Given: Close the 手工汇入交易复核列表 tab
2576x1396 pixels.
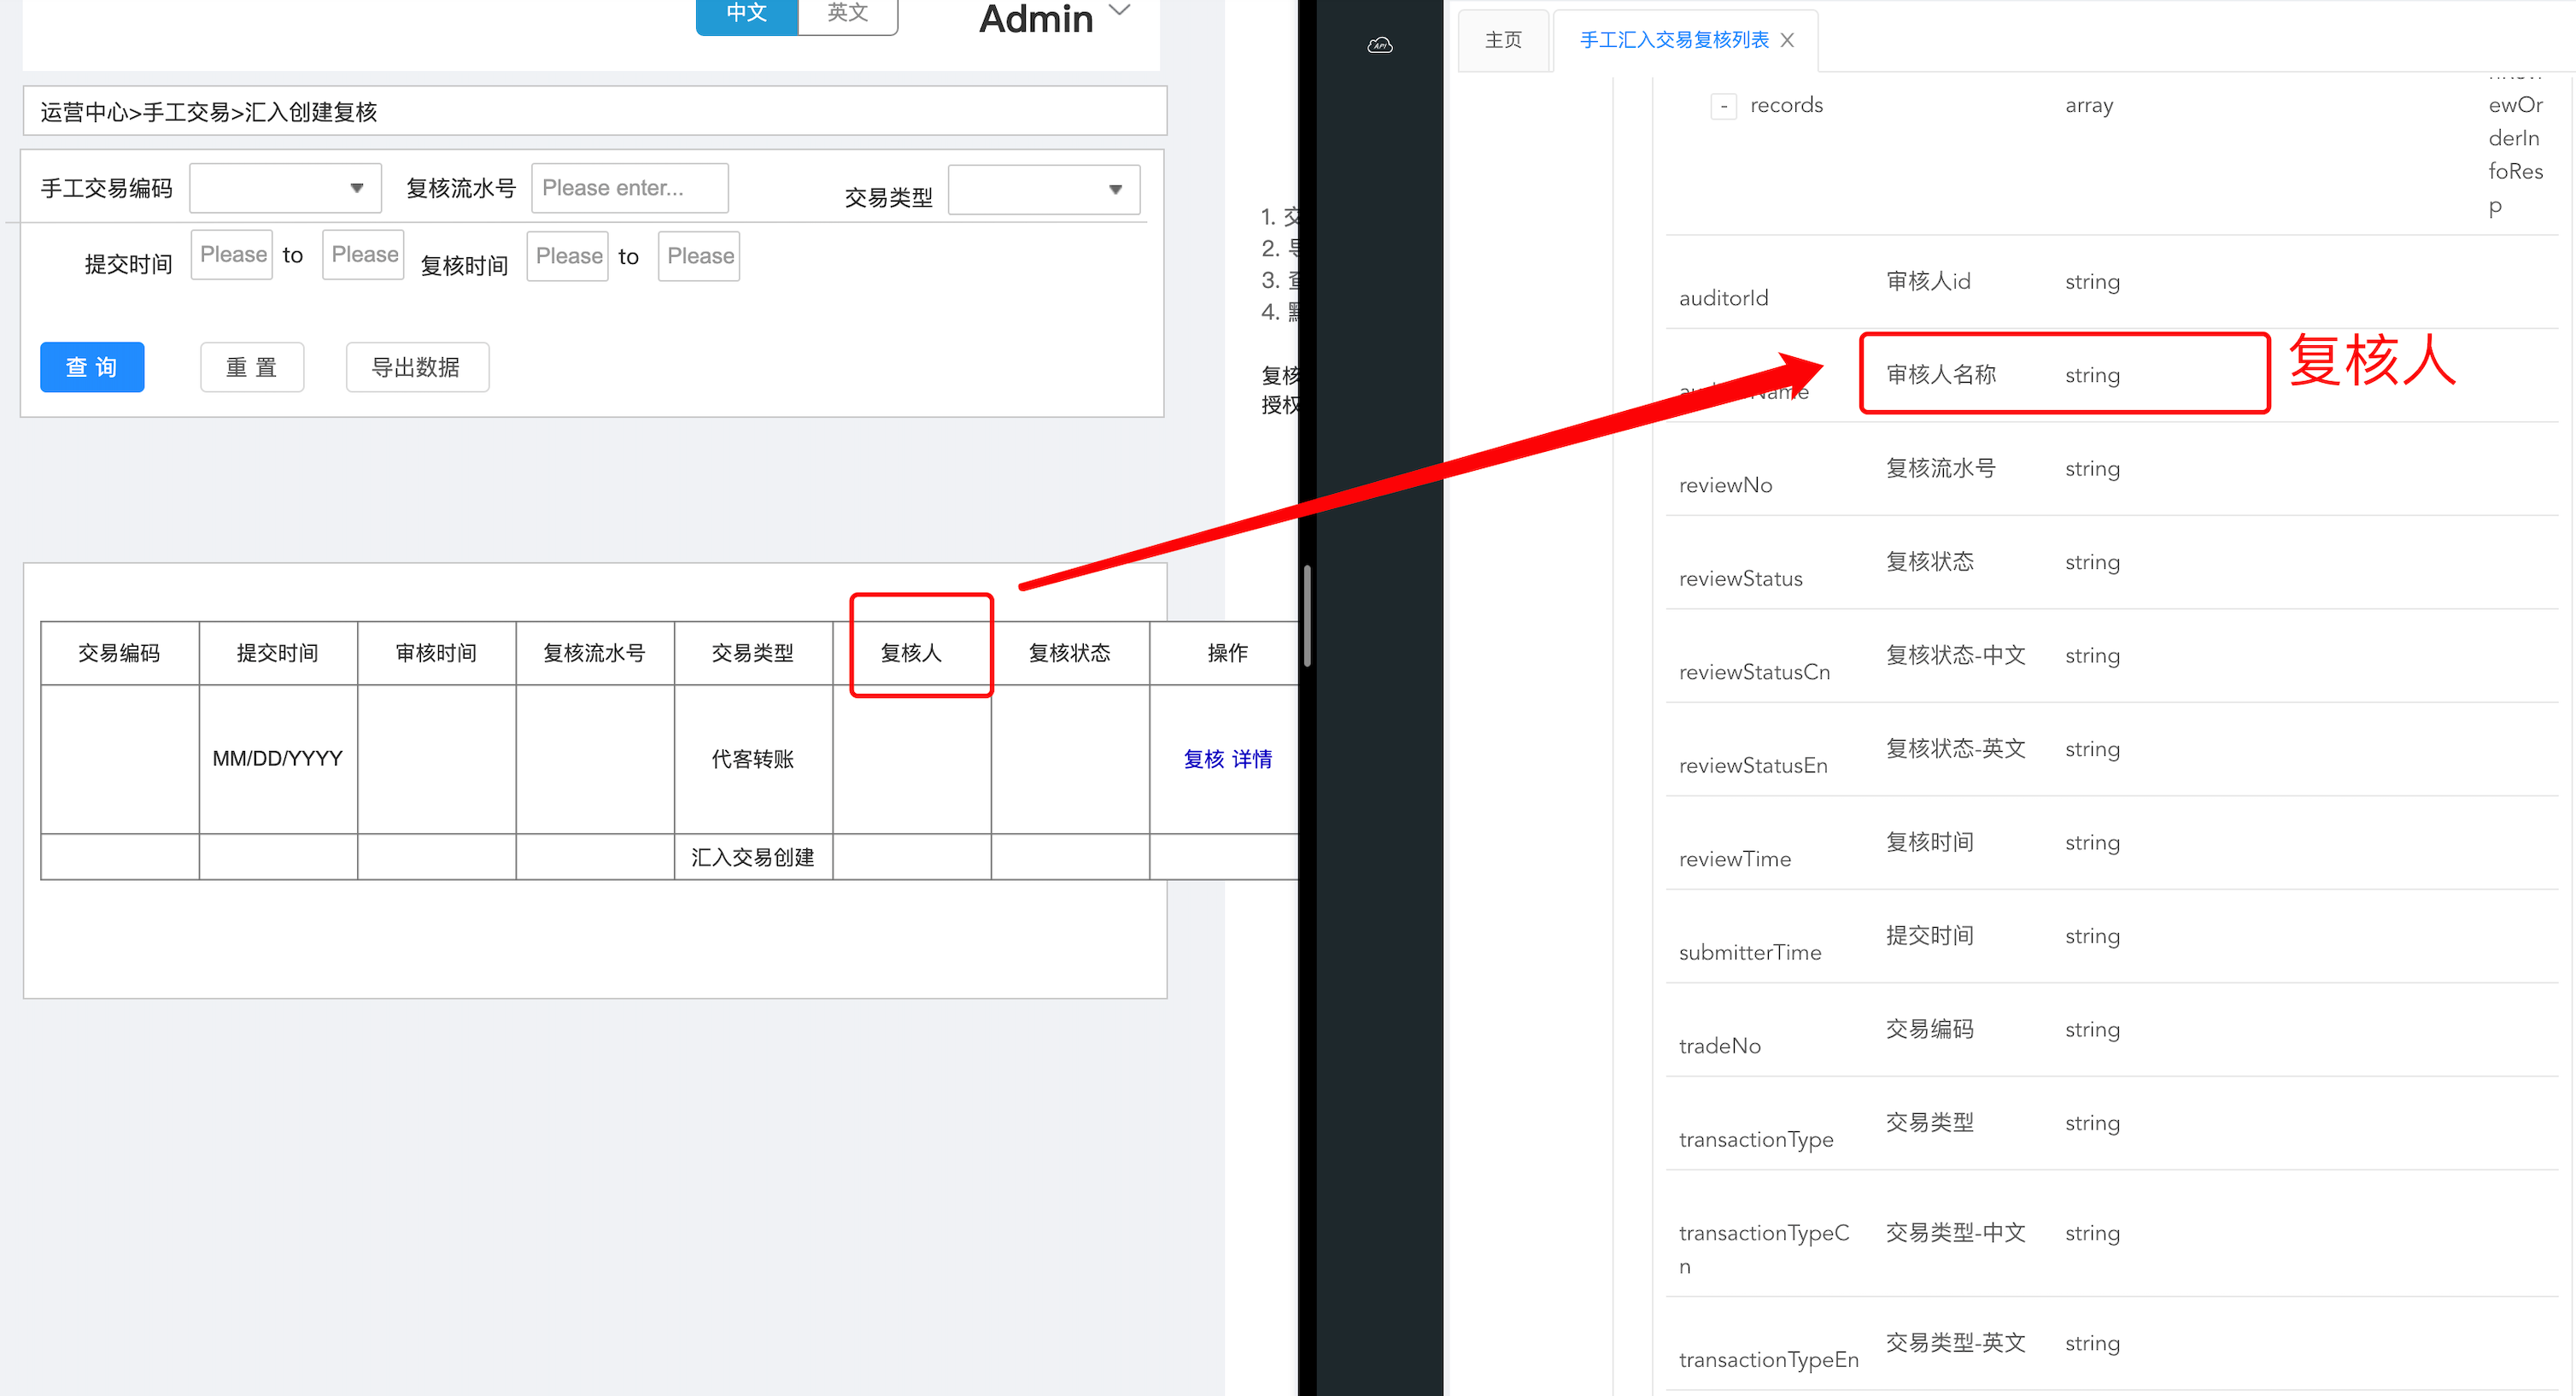Looking at the screenshot, I should click(x=1787, y=40).
